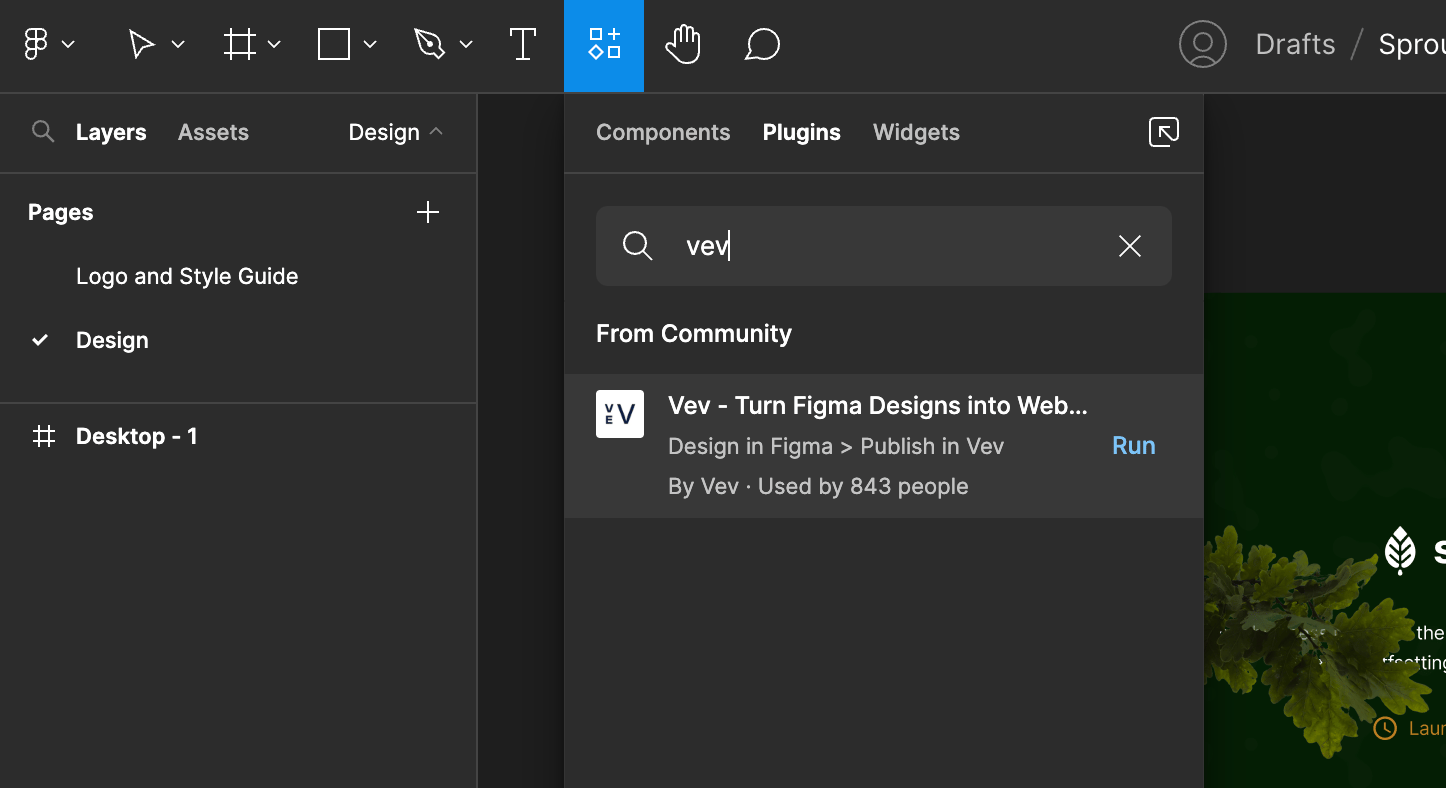
Task: Open the Widgets tab
Action: point(916,132)
